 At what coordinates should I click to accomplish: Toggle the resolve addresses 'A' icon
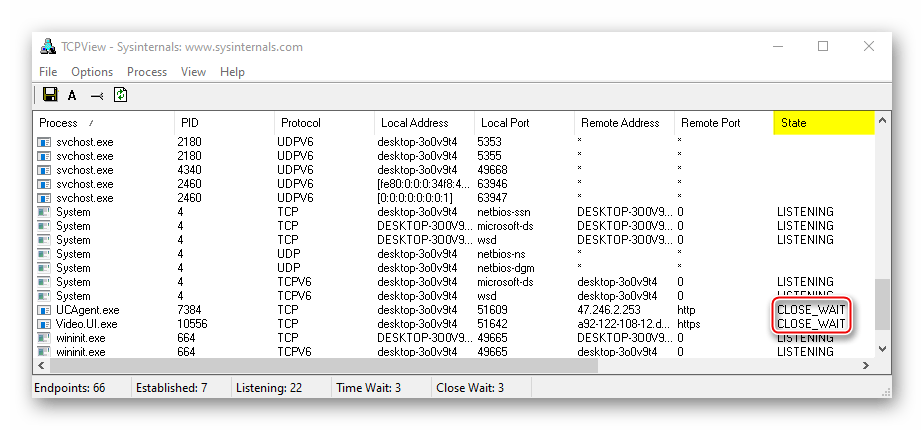pyautogui.click(x=72, y=96)
